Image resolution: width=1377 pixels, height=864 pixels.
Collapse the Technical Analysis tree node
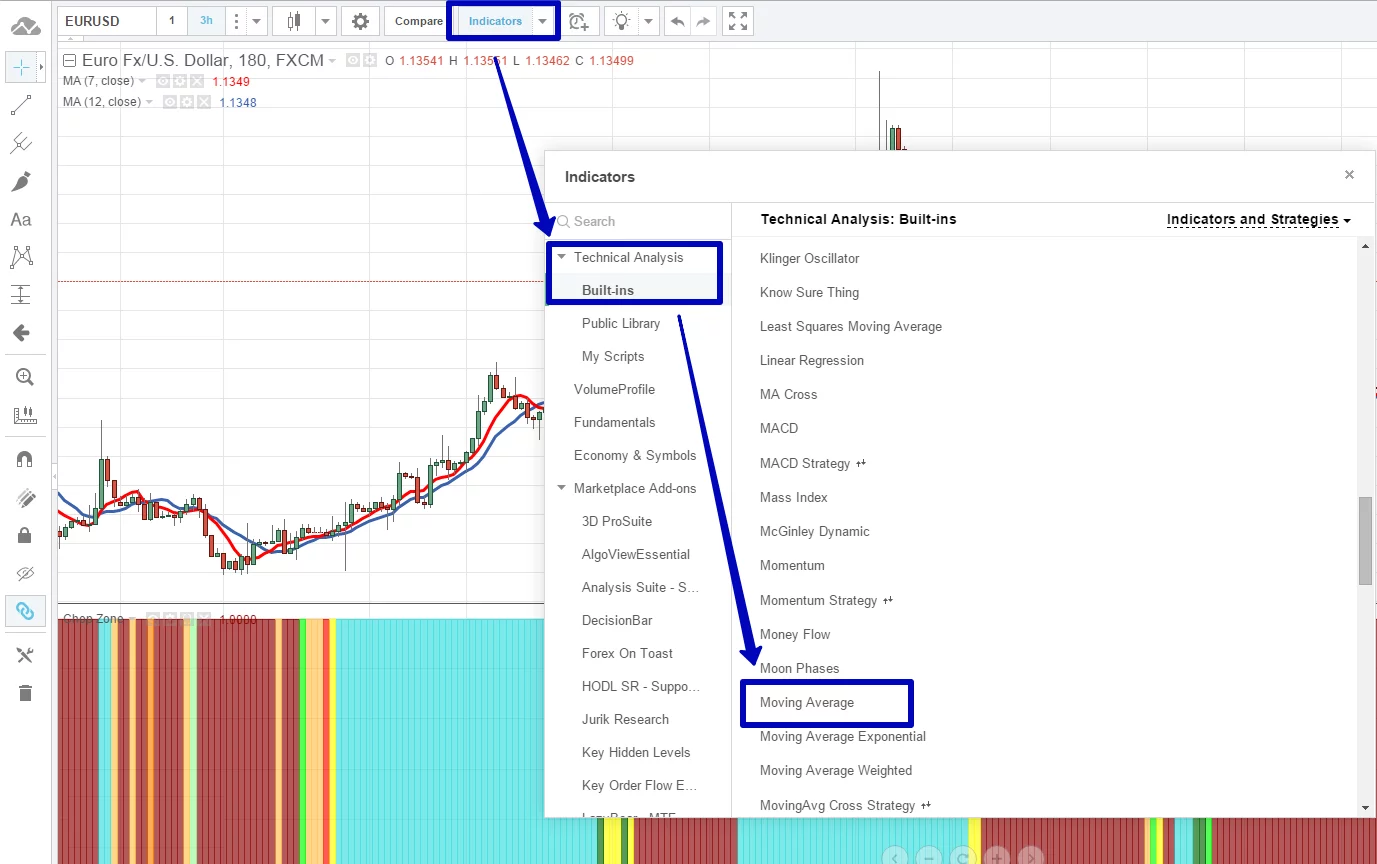pyautogui.click(x=561, y=257)
